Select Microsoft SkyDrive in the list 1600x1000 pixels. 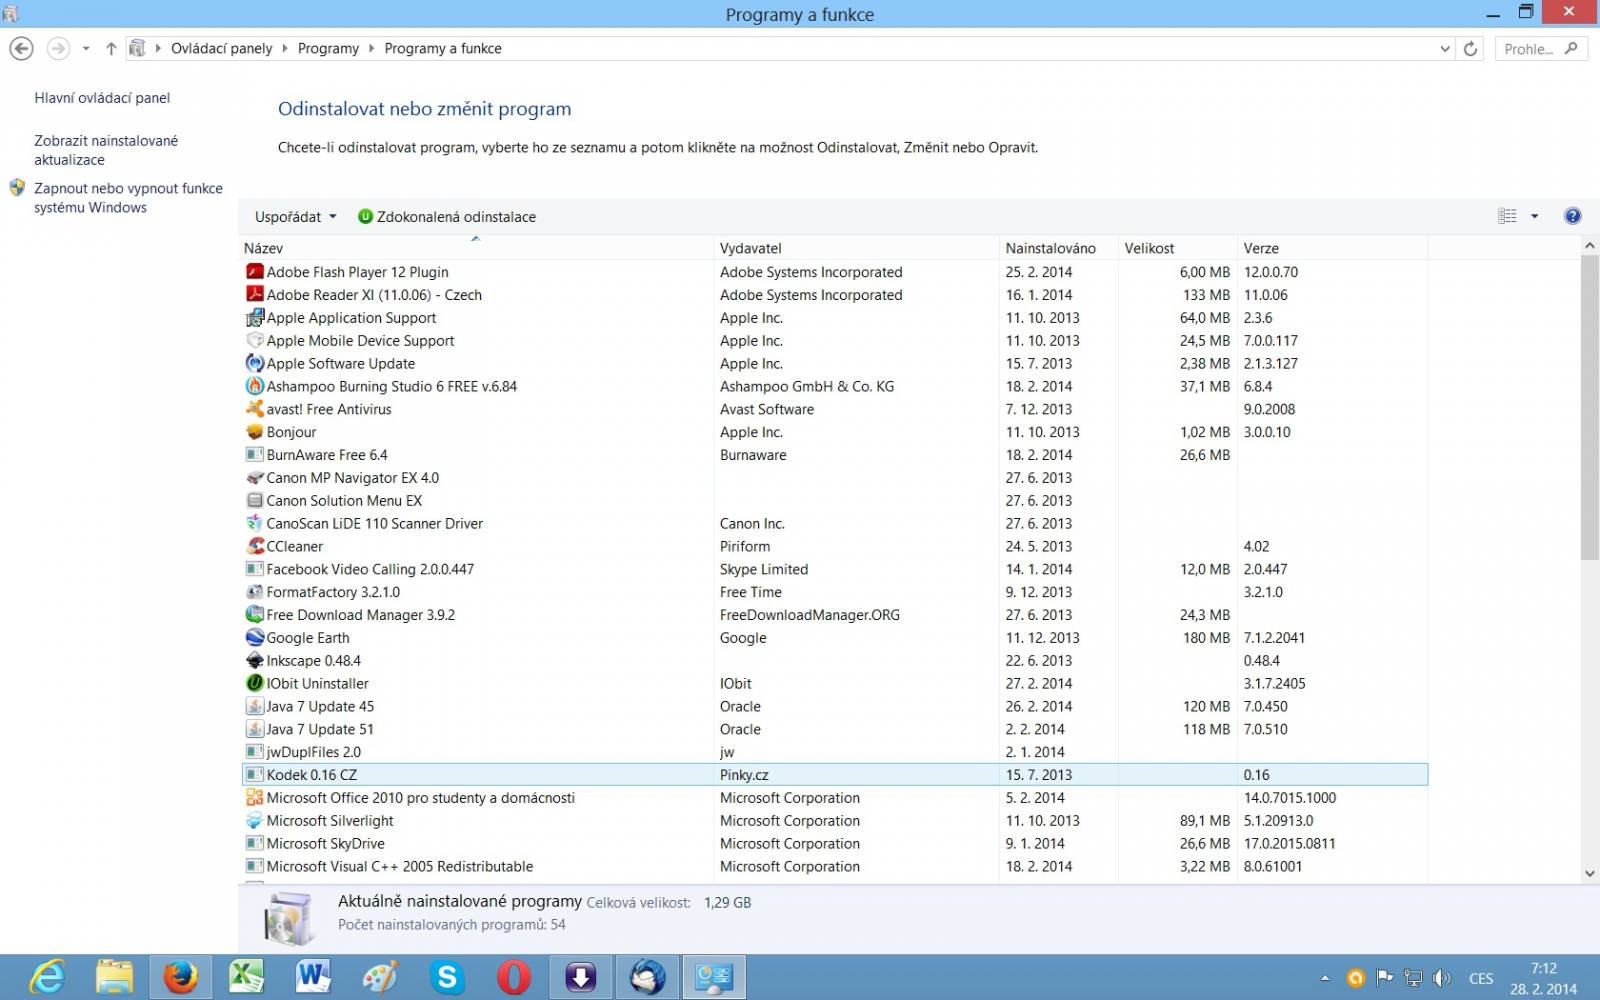tap(835, 843)
